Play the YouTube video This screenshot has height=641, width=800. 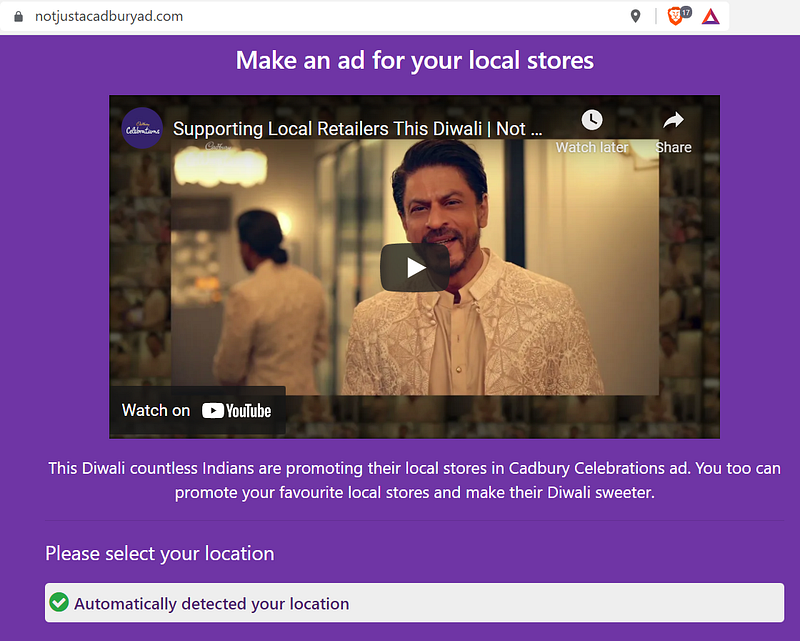click(415, 267)
